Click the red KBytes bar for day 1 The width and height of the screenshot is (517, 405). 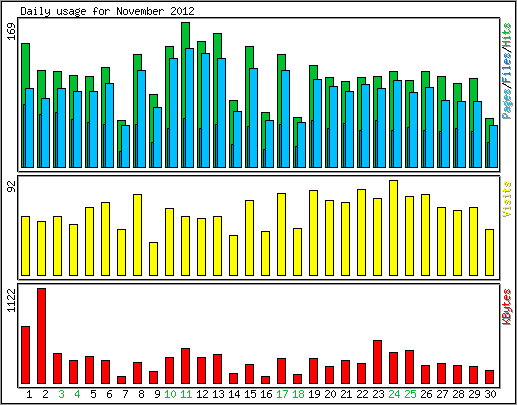(x=26, y=355)
